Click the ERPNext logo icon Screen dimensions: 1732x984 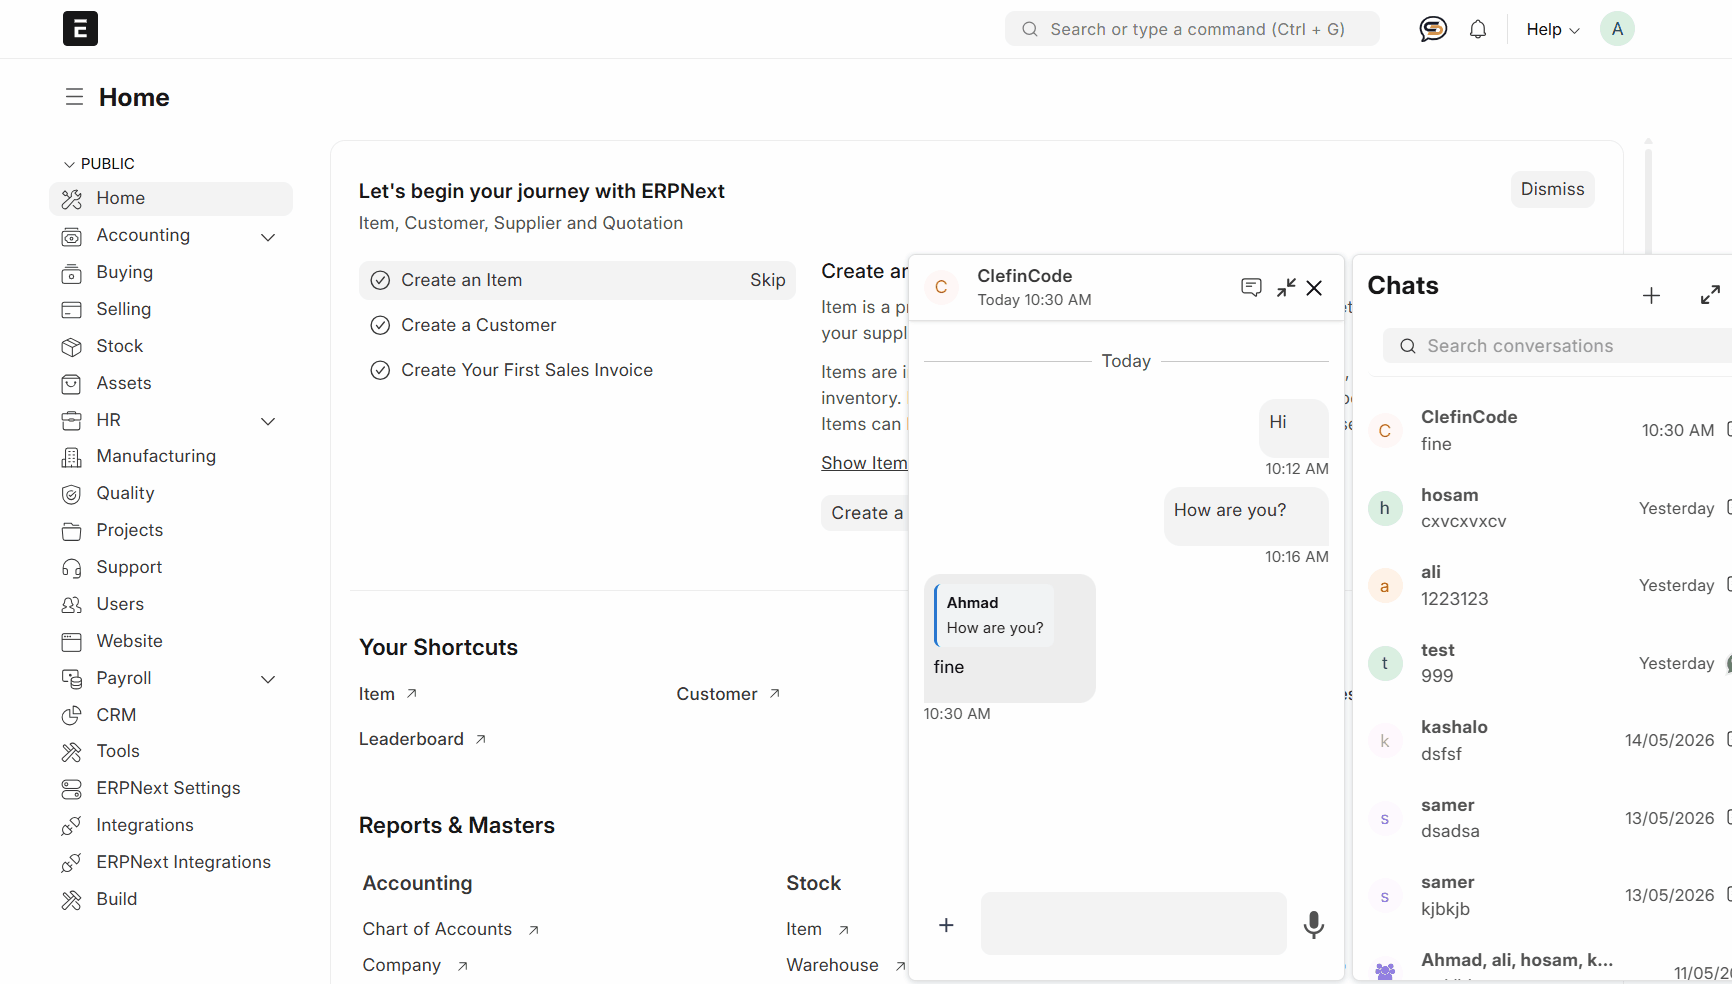[x=80, y=29]
